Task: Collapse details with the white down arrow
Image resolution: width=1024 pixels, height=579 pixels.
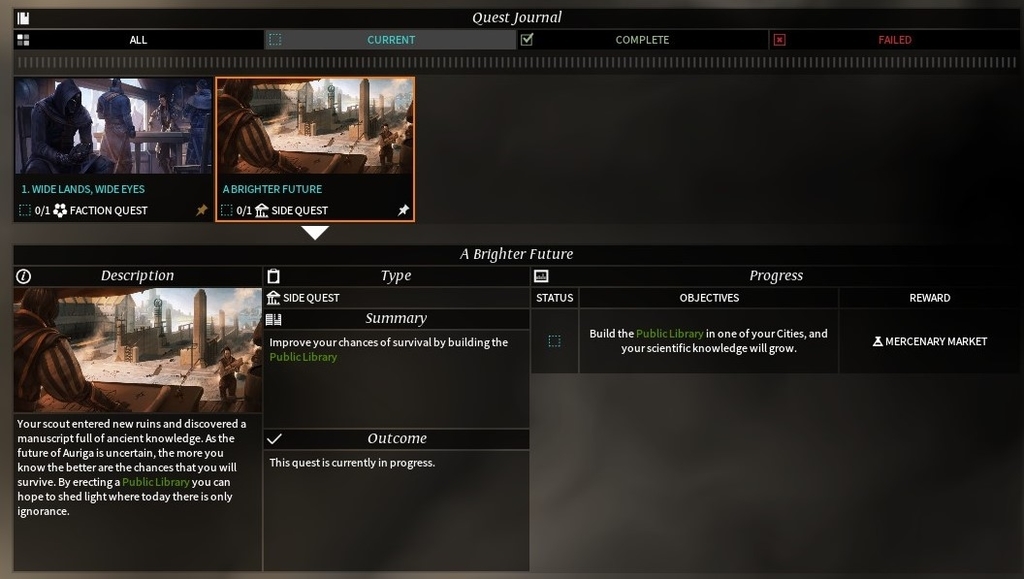Action: (315, 232)
